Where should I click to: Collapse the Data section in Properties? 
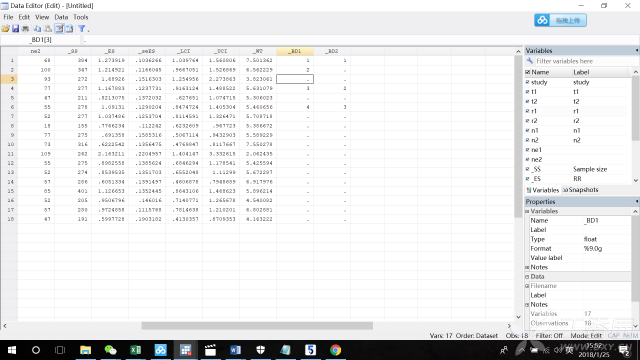[x=527, y=277]
